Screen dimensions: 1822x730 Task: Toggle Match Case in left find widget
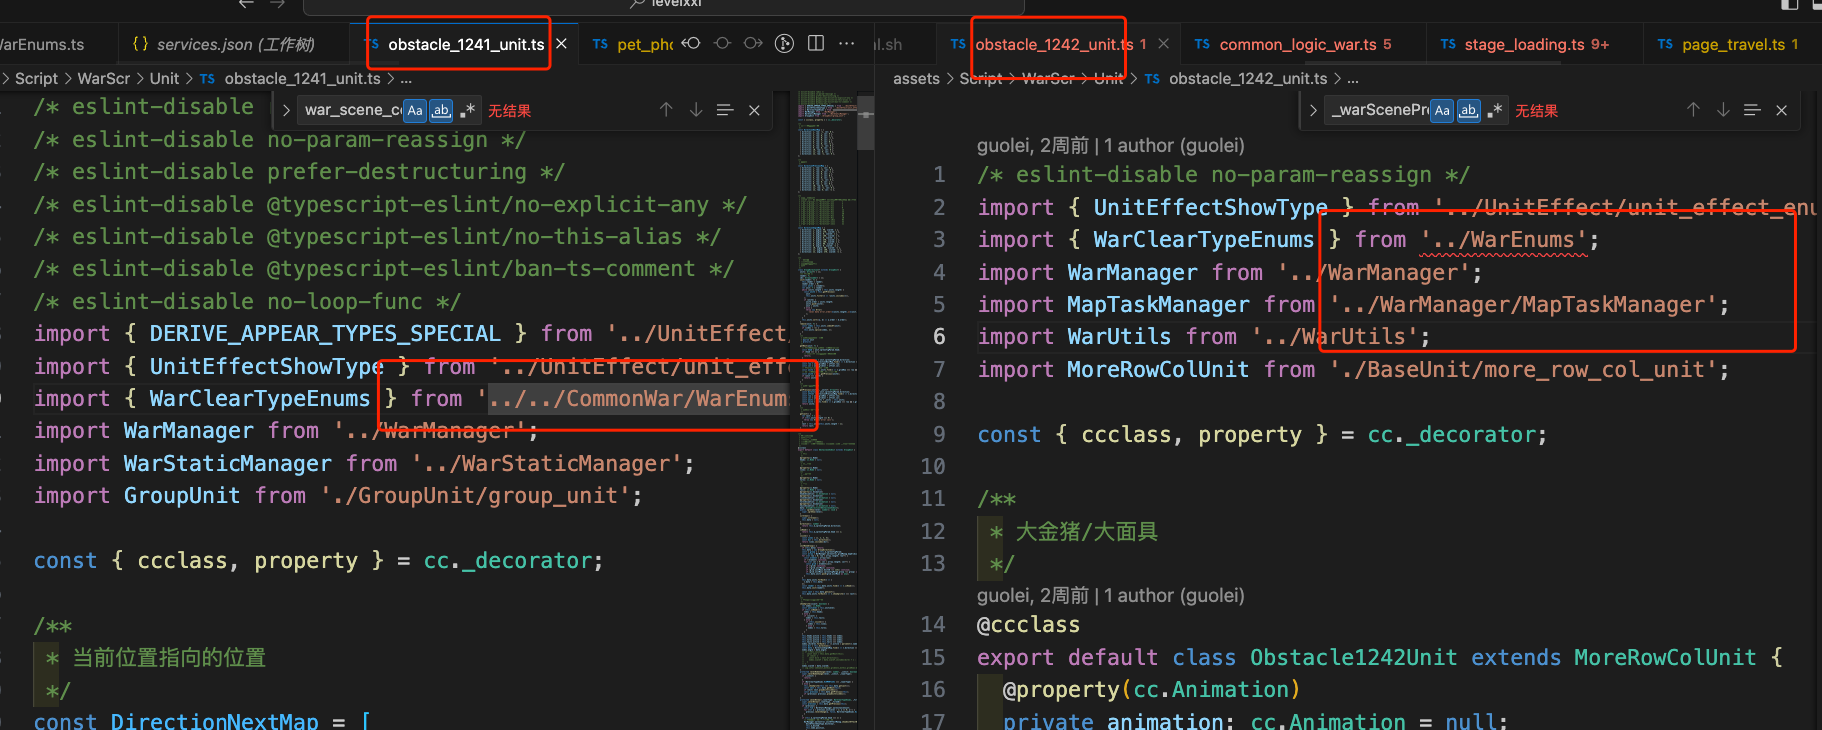coord(415,110)
